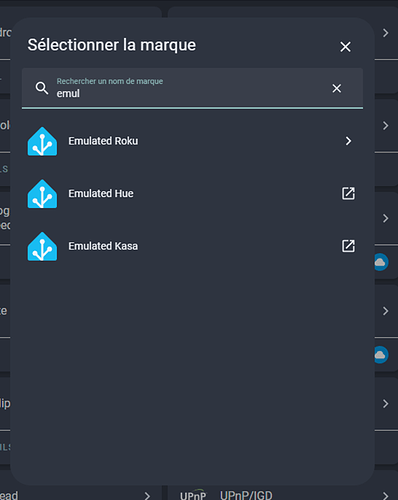
Task: Click the Emulated Hue Home Assistant logo
Action: coord(42,194)
